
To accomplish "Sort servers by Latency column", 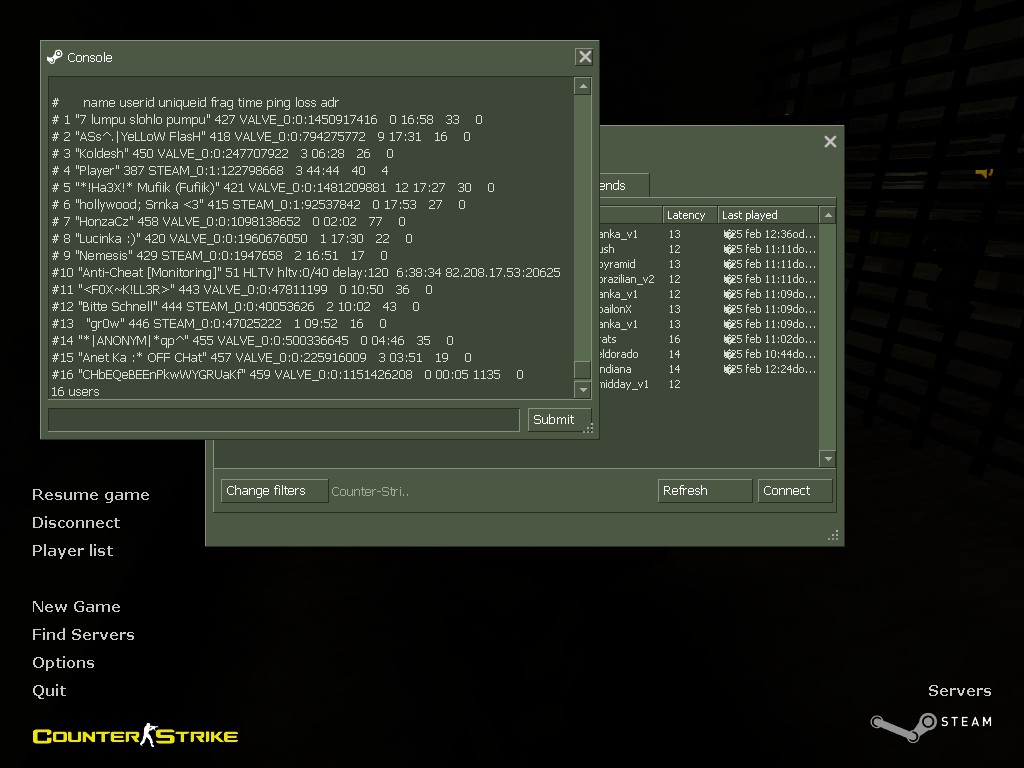I will [x=690, y=215].
